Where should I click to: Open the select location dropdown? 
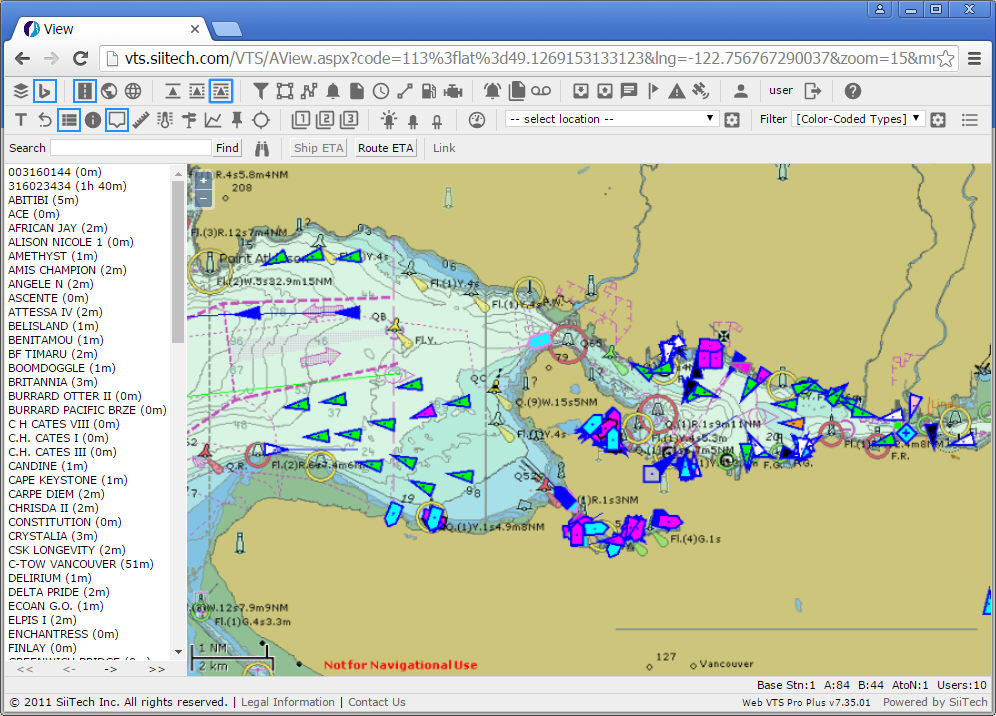(x=611, y=119)
